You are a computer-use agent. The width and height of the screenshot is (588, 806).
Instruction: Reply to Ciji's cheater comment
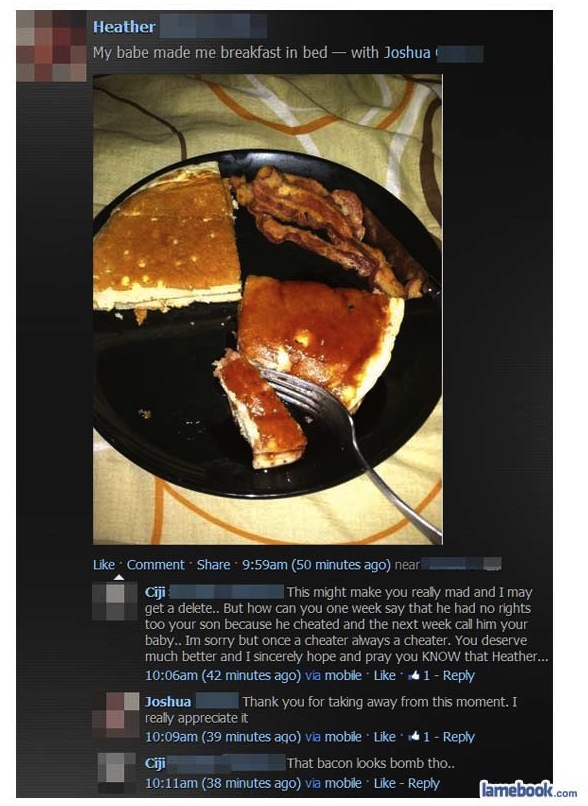pyautogui.click(x=458, y=675)
